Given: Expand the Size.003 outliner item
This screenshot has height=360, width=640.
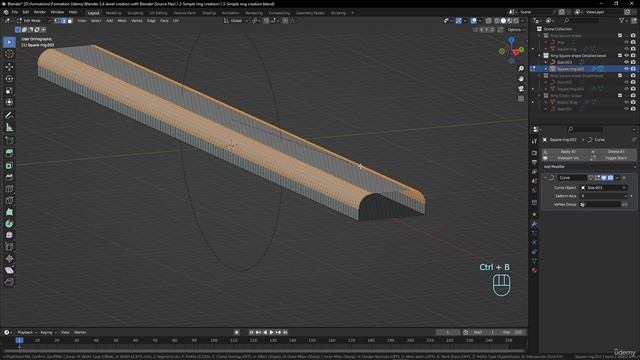Looking at the screenshot, I should (x=546, y=62).
